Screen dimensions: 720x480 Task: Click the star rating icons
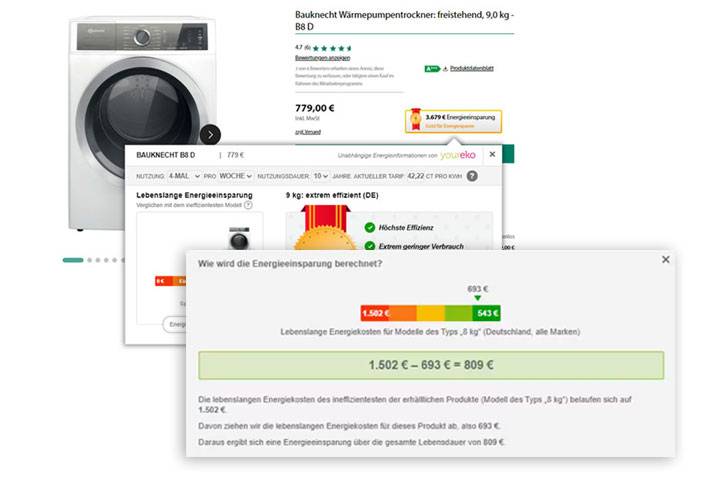[x=332, y=48]
